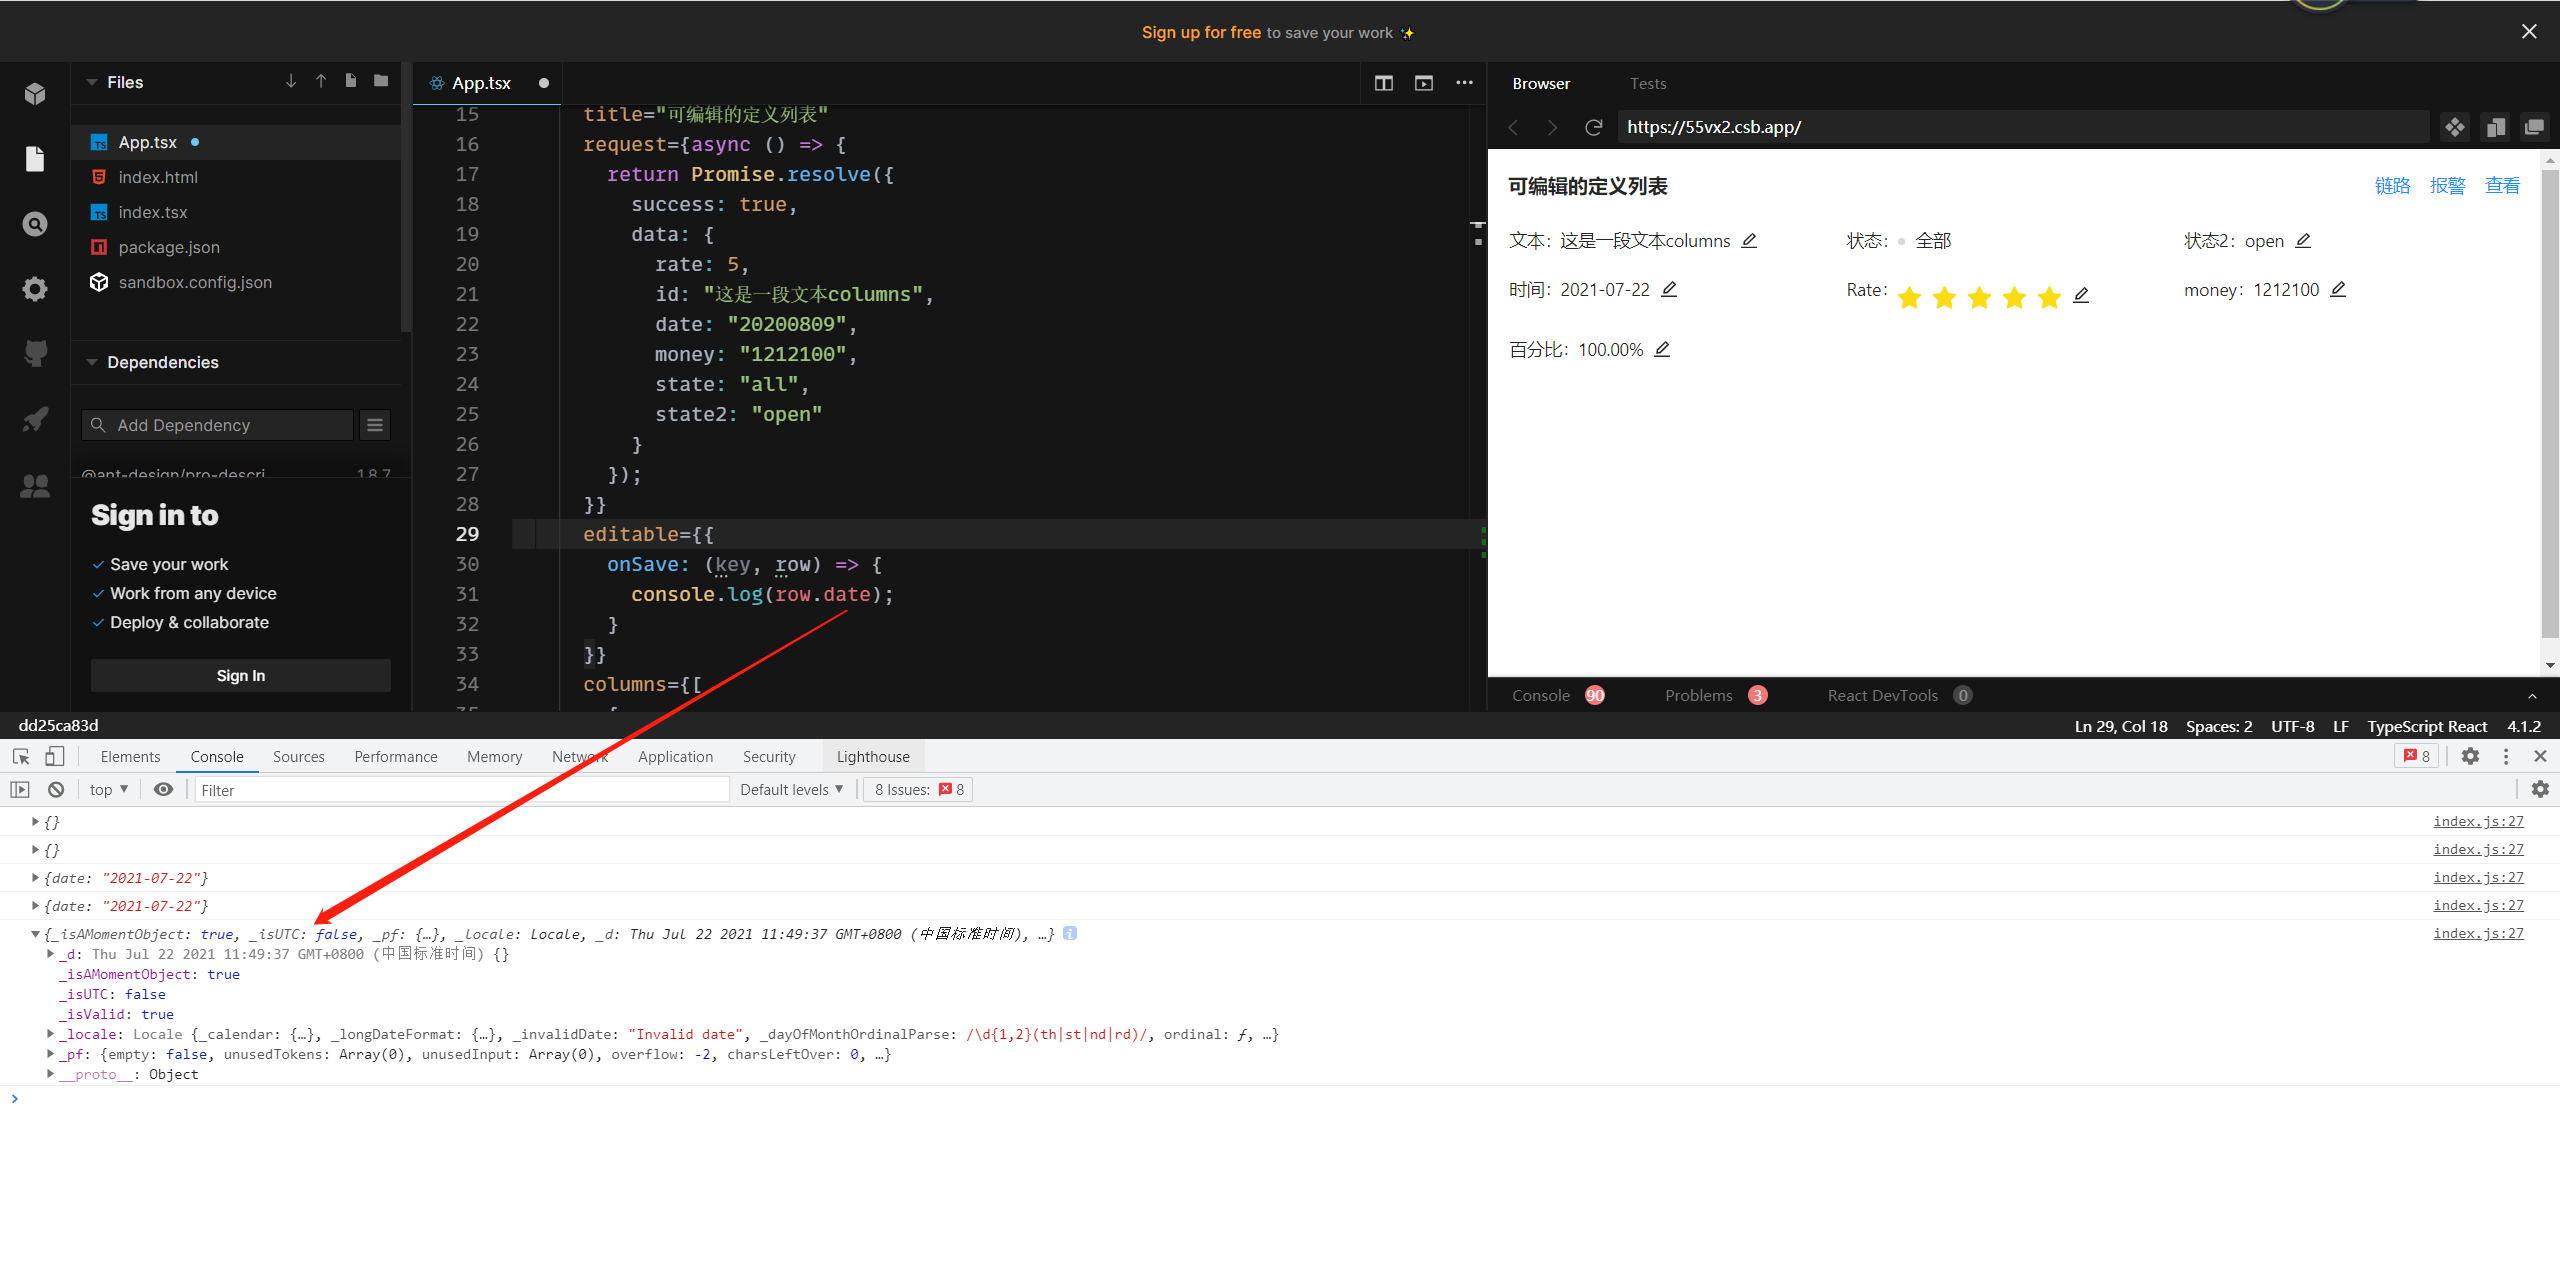Click the download arrow icon in Files header

click(x=291, y=81)
